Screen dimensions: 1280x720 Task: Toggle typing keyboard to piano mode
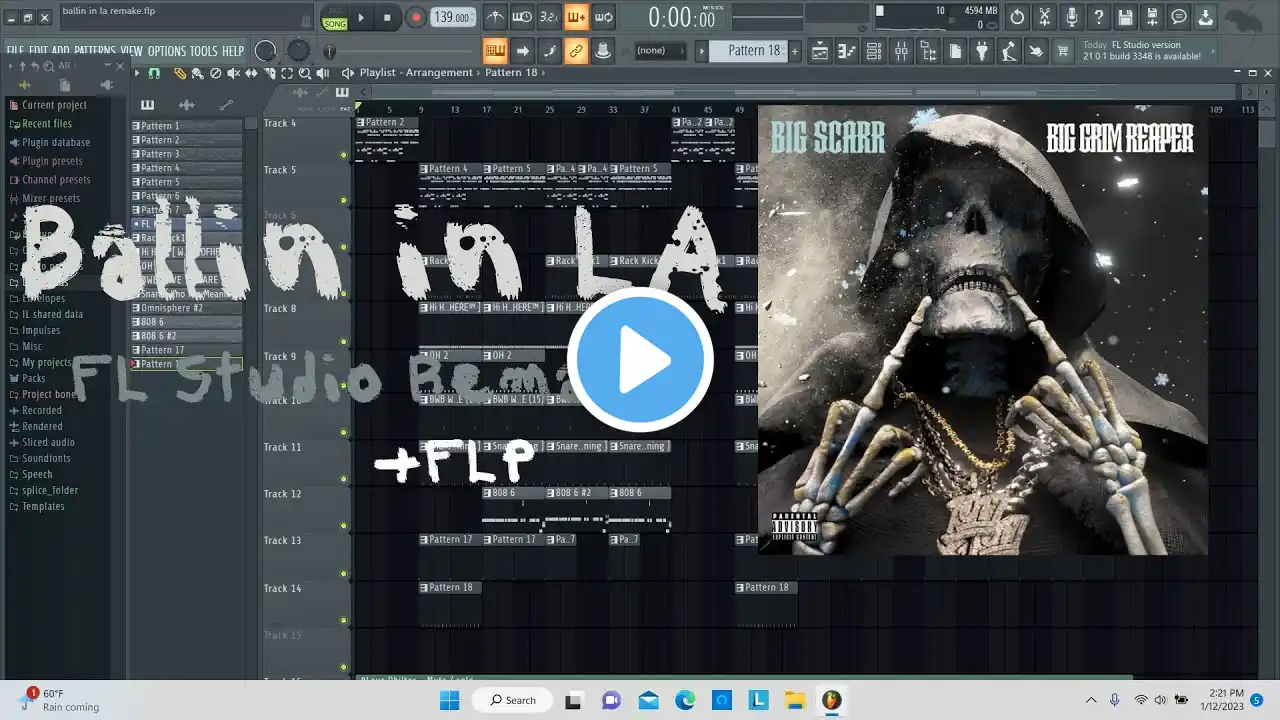click(495, 51)
